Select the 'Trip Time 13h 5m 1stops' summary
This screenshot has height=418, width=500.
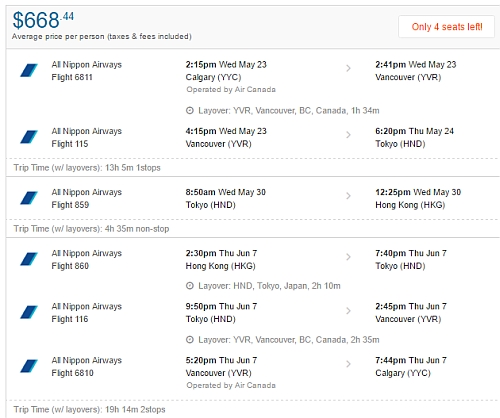[x=87, y=168]
